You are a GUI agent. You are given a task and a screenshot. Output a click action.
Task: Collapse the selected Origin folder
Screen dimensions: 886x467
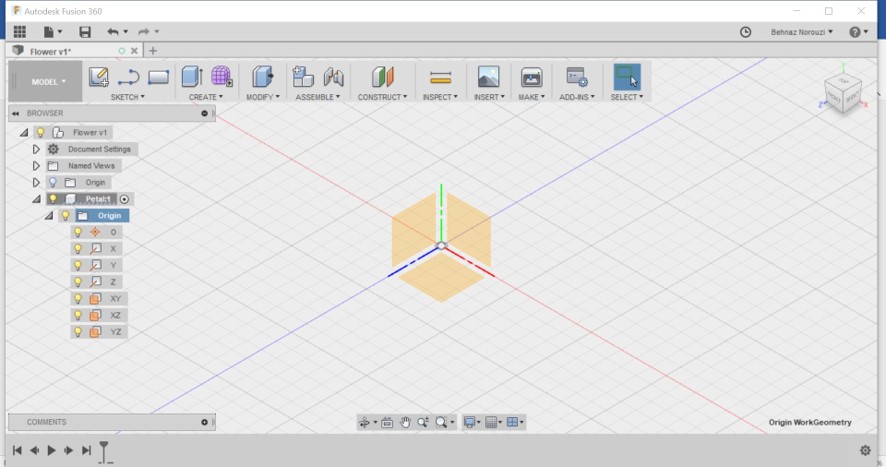[x=49, y=215]
